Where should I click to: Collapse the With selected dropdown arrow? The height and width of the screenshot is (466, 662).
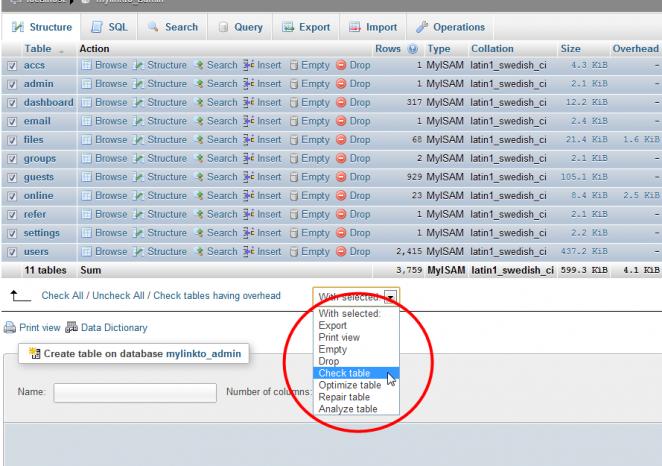(391, 297)
